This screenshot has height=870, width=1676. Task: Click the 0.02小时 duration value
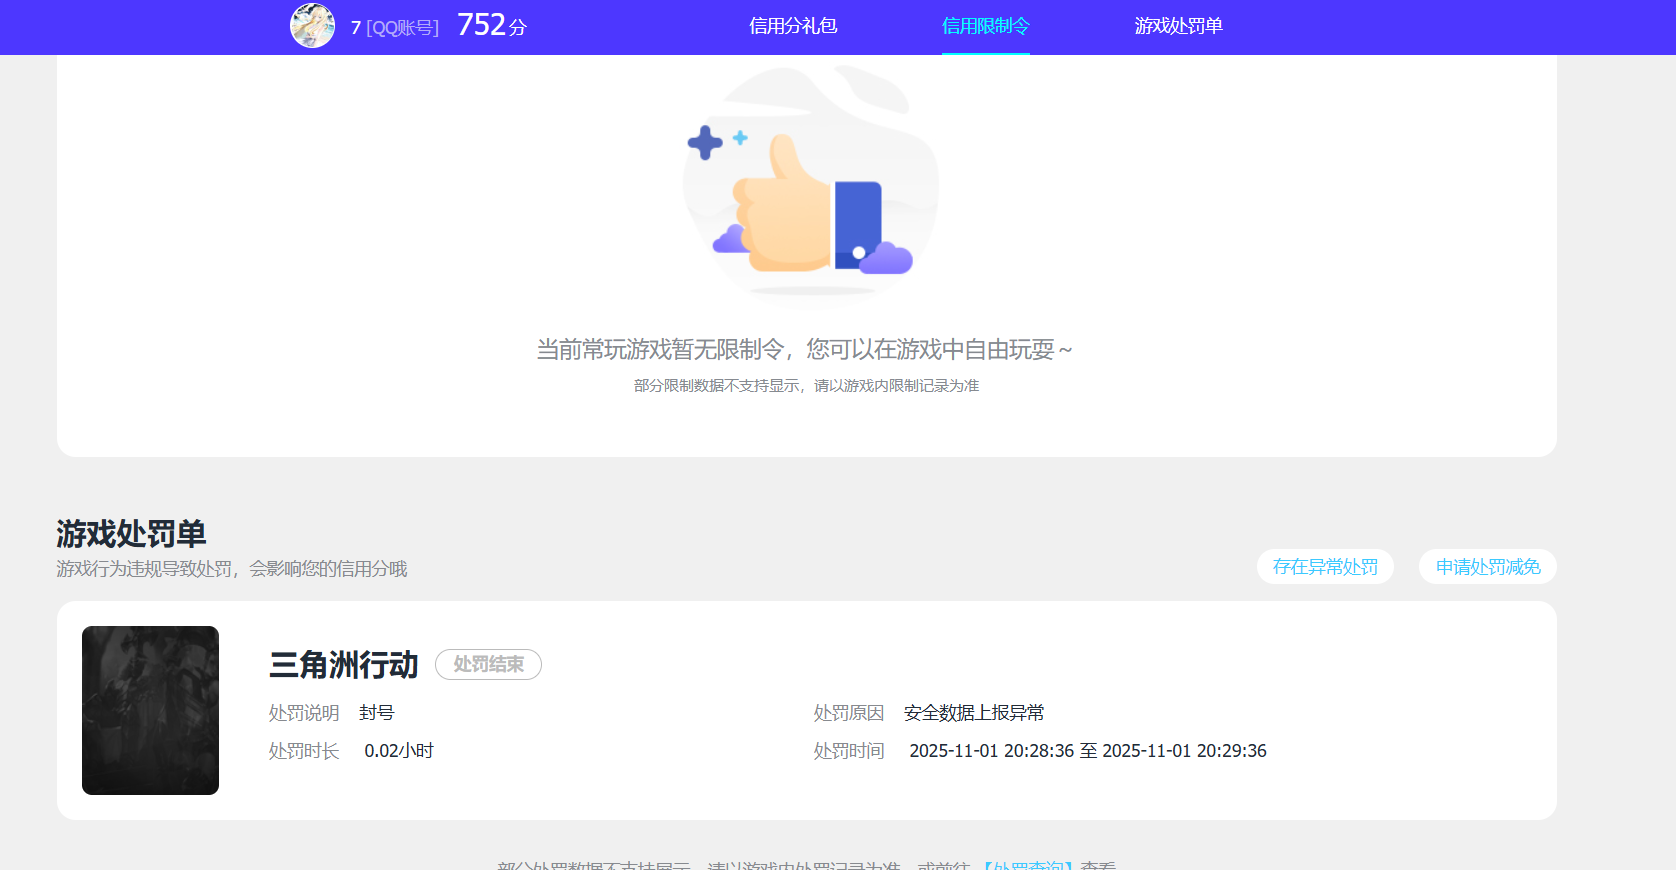[x=399, y=751]
